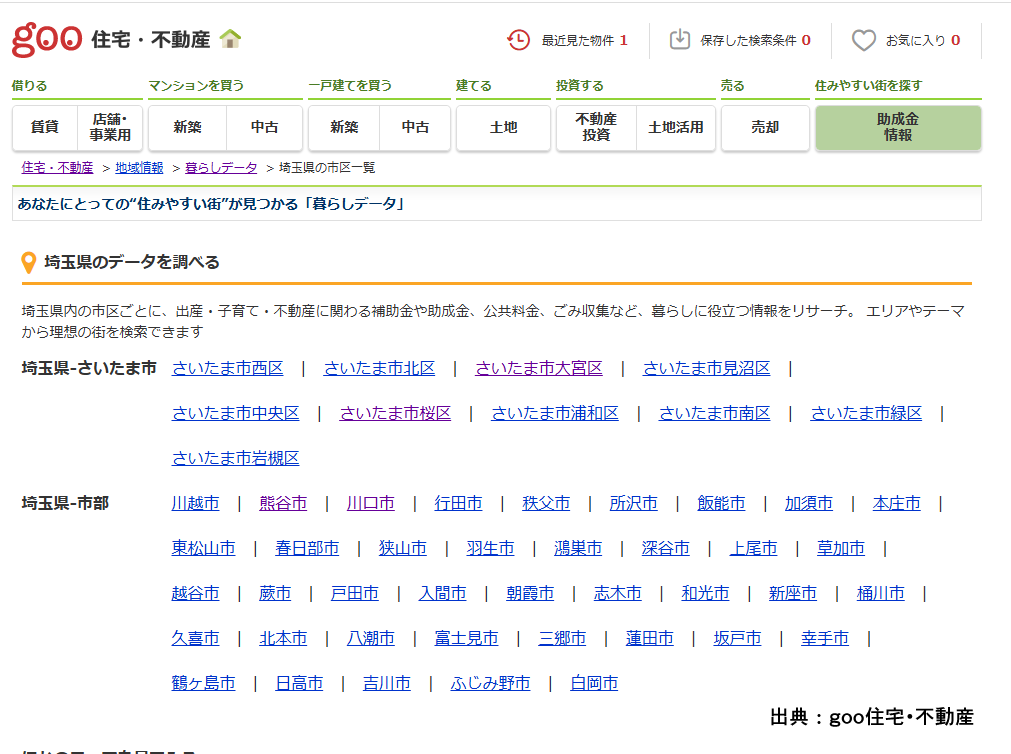
Task: Select the highlighted 助成金情報 button
Action: pyautogui.click(x=898, y=128)
